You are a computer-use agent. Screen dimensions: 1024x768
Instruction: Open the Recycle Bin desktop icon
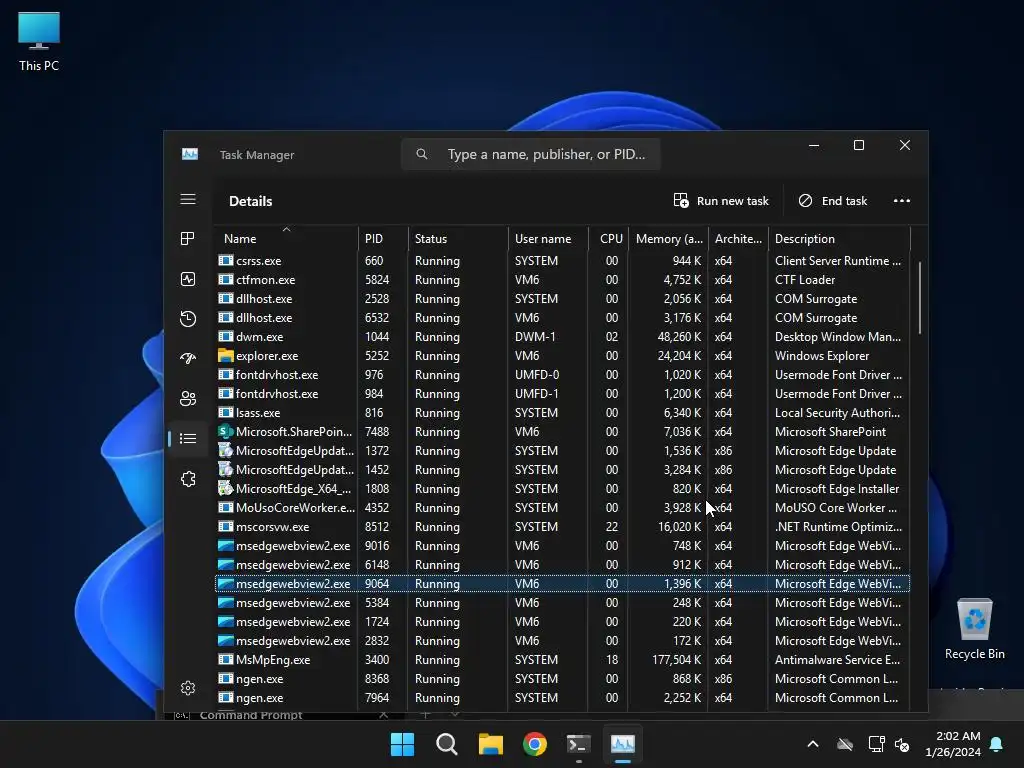pyautogui.click(x=974, y=628)
